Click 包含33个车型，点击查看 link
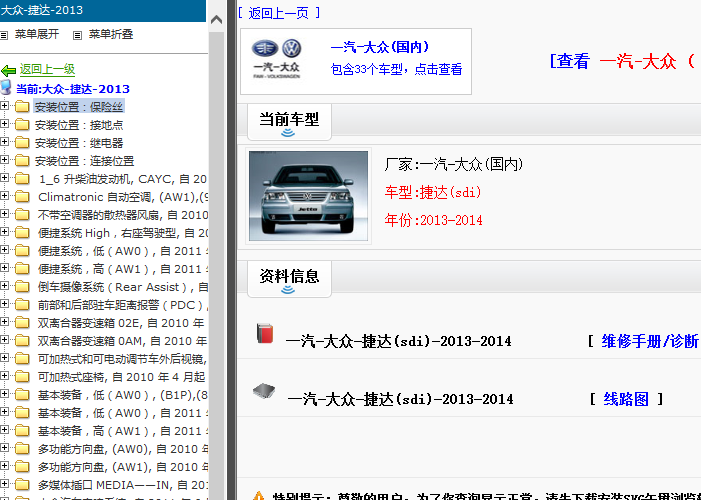The image size is (701, 500). 396,69
